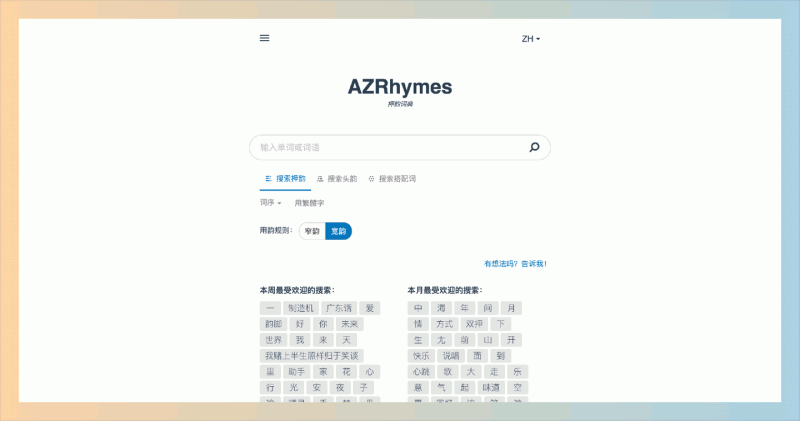800x421 pixels.
Task: Click the 好 search tag
Action: pyautogui.click(x=300, y=324)
